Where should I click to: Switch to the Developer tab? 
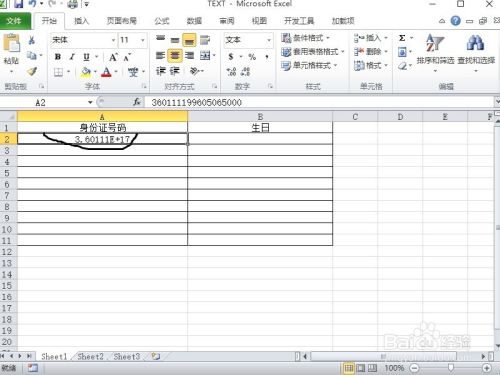coord(299,21)
